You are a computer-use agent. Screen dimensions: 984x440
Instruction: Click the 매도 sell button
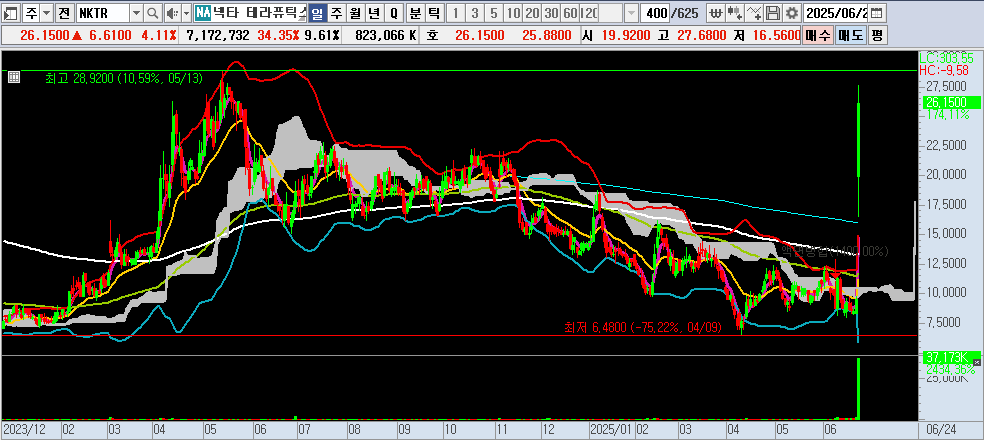pyautogui.click(x=850, y=36)
